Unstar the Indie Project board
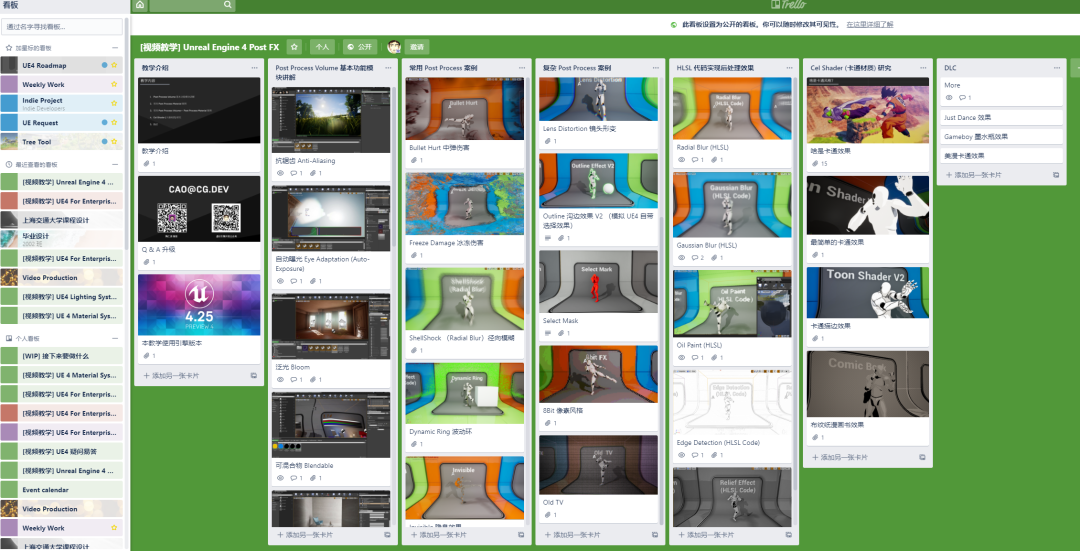 (114, 103)
